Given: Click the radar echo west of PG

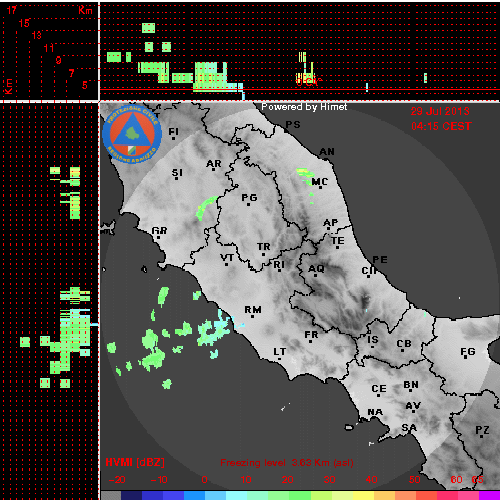Looking at the screenshot, I should pyautogui.click(x=206, y=208).
